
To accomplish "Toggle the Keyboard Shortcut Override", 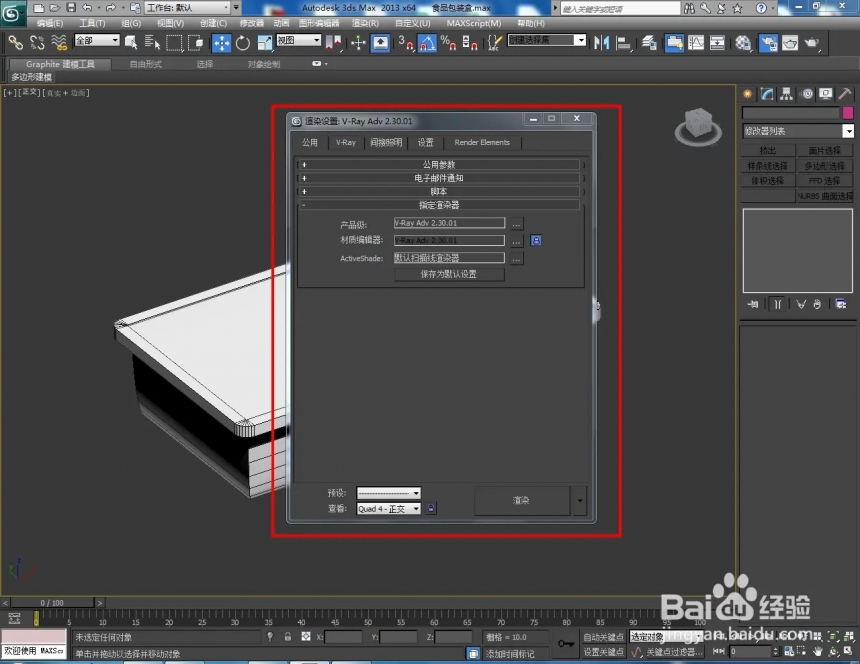I will pos(380,43).
